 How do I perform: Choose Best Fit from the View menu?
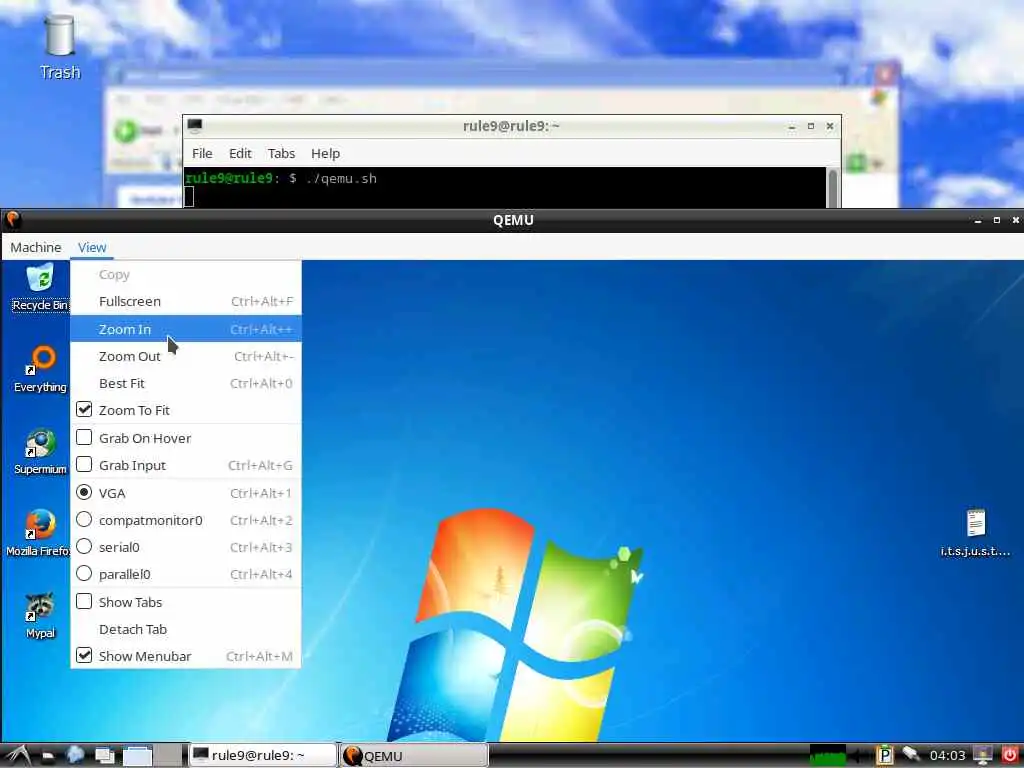[x=185, y=383]
